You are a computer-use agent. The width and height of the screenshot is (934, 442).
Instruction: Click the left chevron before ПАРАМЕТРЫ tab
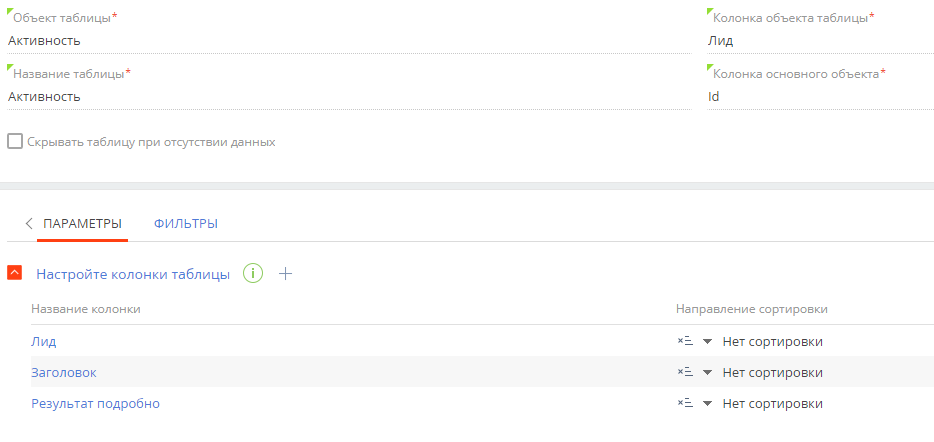click(29, 224)
